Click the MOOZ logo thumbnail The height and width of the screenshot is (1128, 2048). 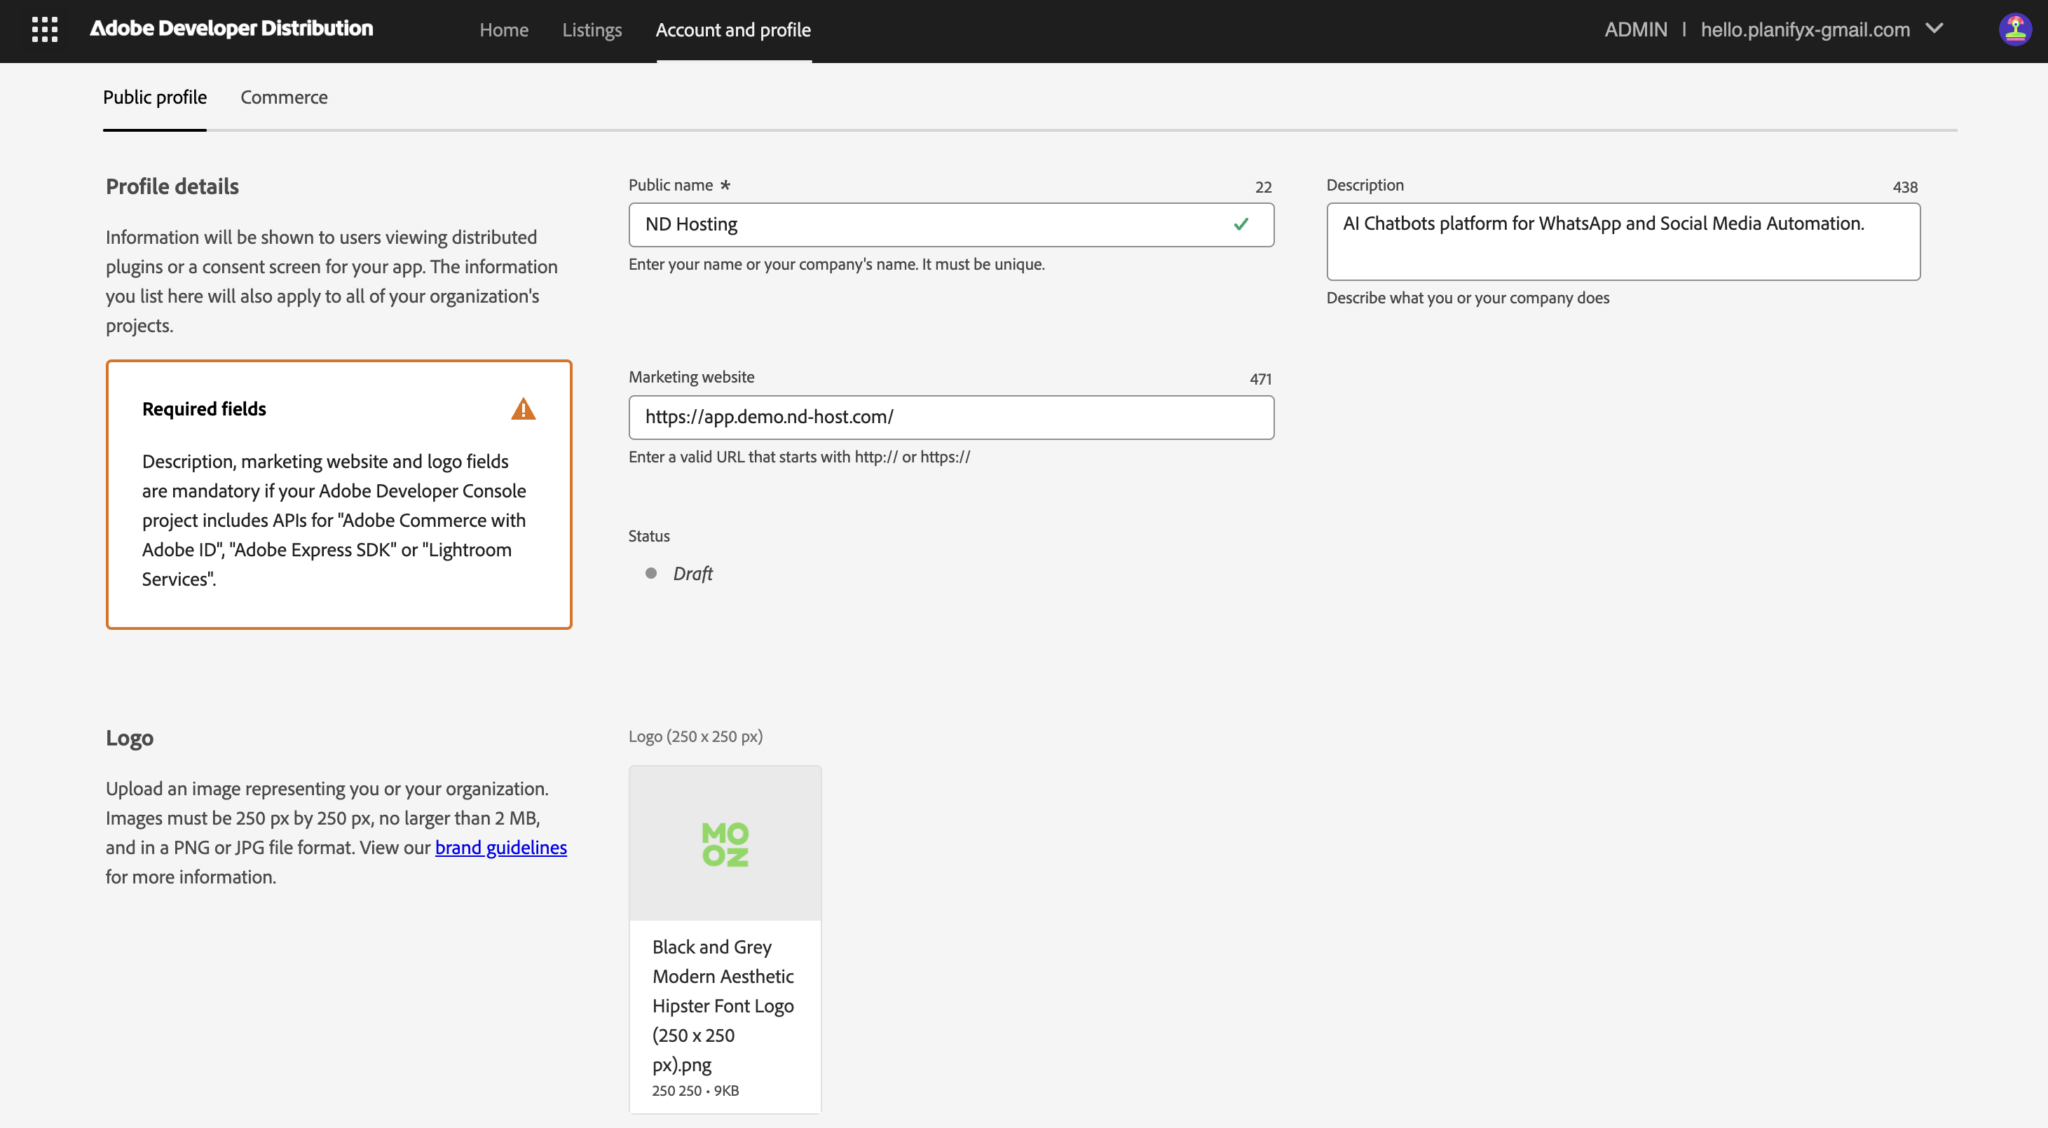point(725,843)
